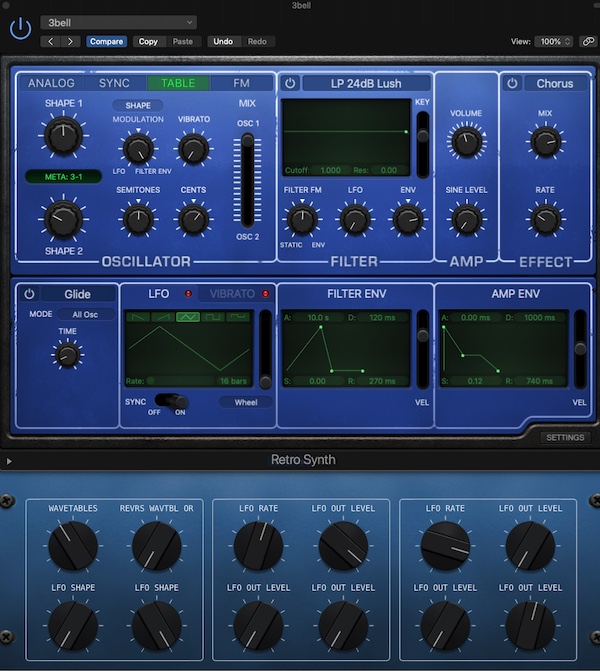Click the SHAPE modulation button
The image size is (600, 671).
(x=138, y=105)
